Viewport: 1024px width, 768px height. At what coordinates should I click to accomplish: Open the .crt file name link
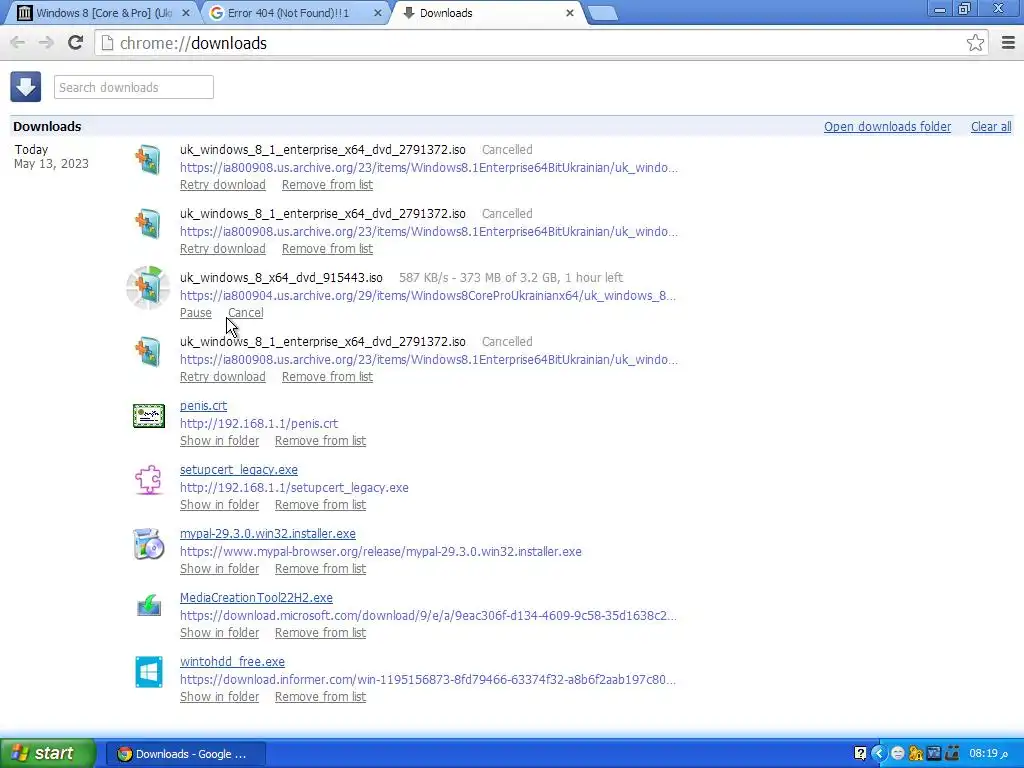[203, 406]
